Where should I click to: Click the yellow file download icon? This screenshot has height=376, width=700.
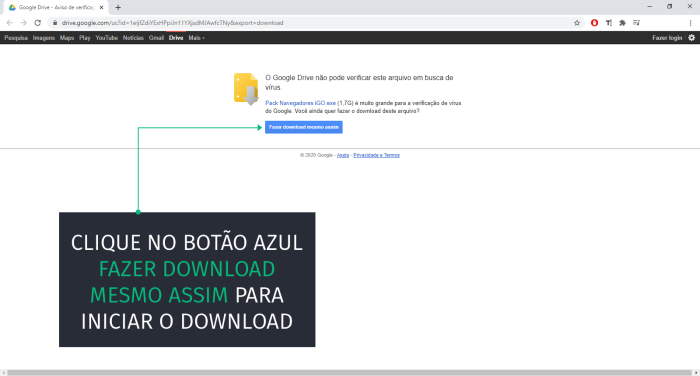pos(246,89)
